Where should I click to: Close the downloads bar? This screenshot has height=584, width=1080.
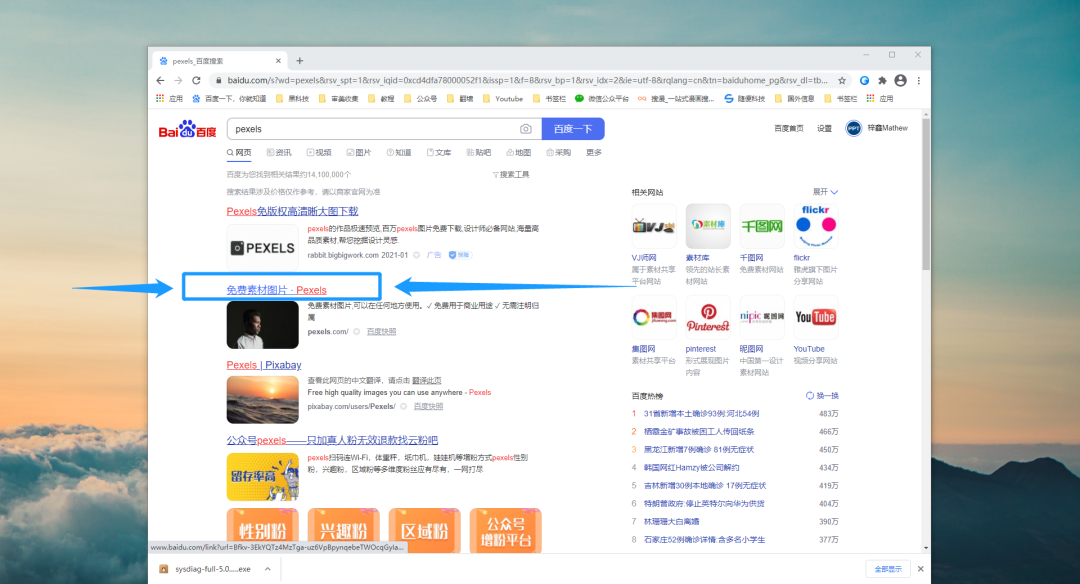coord(920,569)
